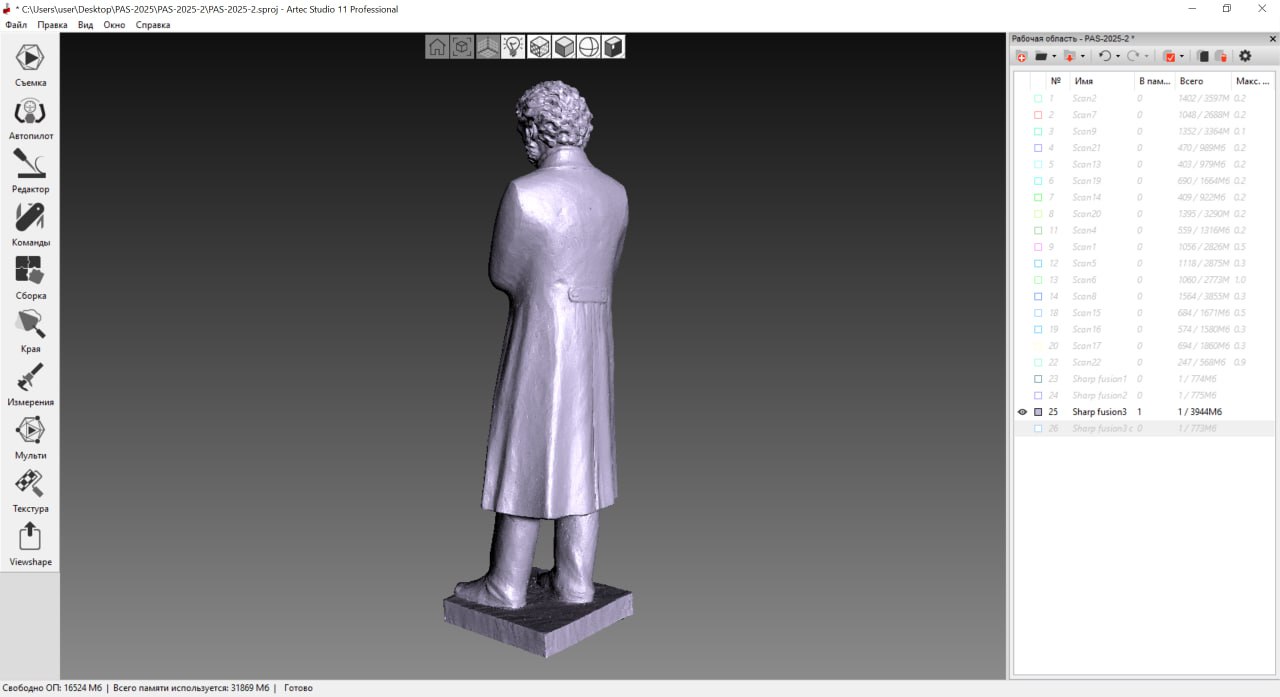The height and width of the screenshot is (697, 1280).
Task: Click the Свободно ОП: 16524 Мб status
Action: [52, 688]
